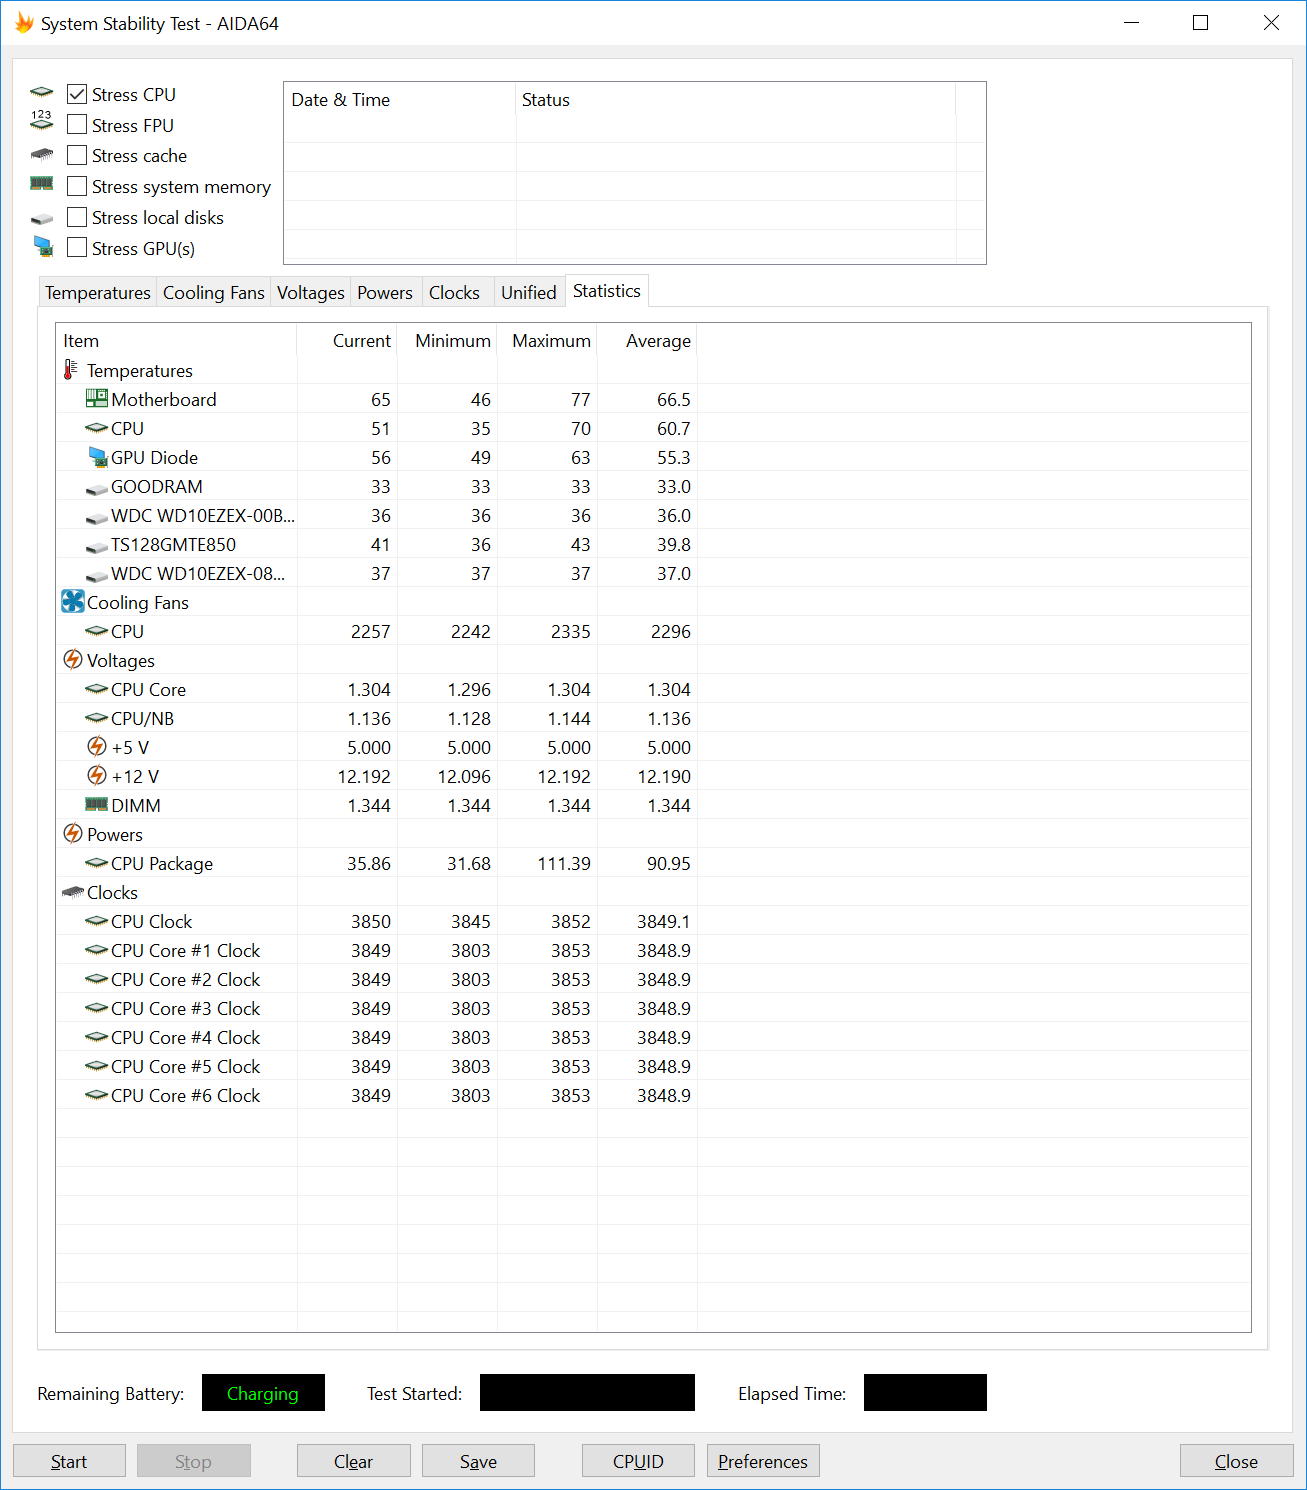
Task: Click the chip icon of Clocks group
Action: (x=73, y=892)
